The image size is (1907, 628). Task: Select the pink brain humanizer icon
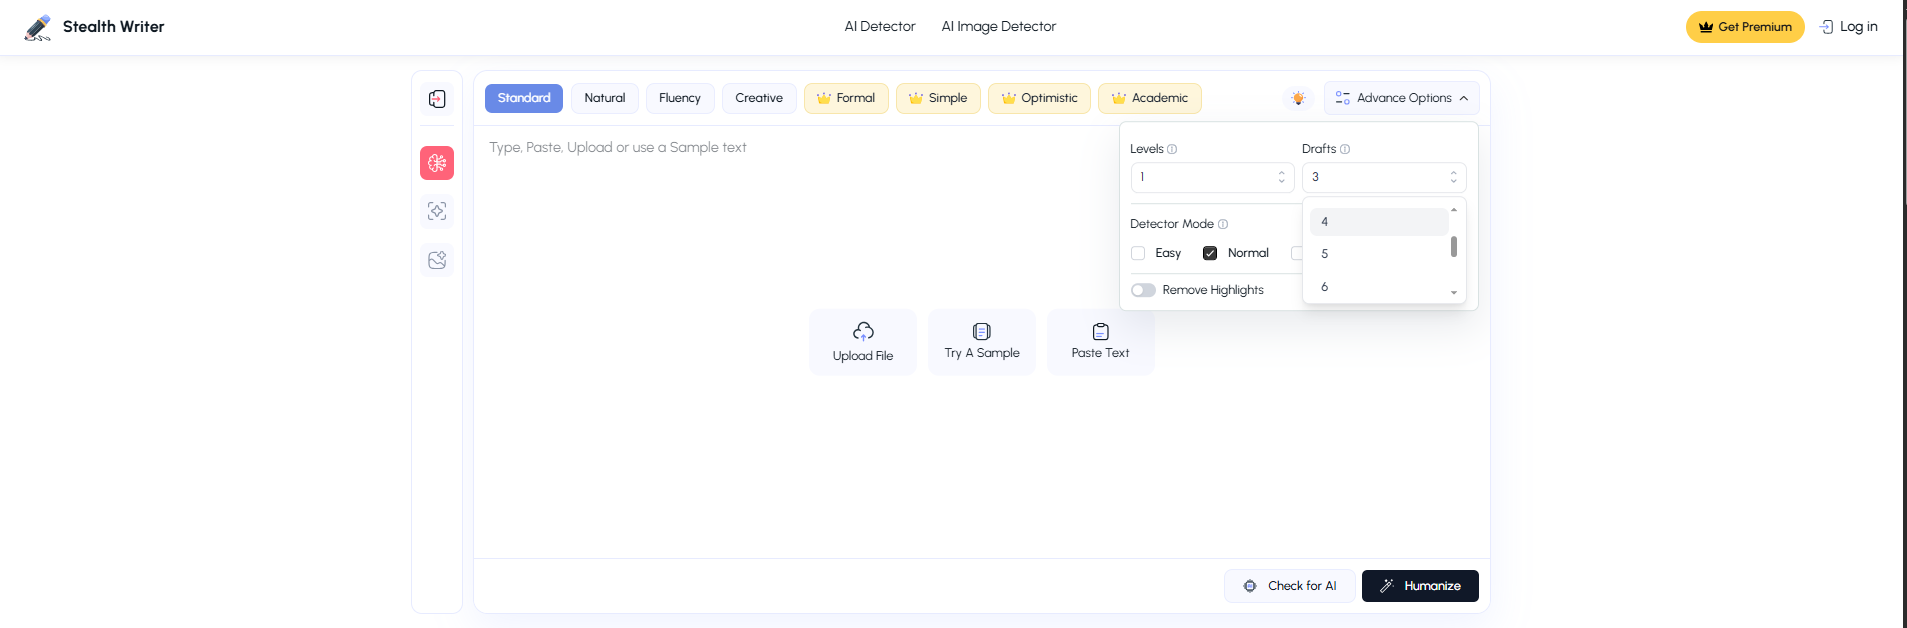(x=437, y=163)
